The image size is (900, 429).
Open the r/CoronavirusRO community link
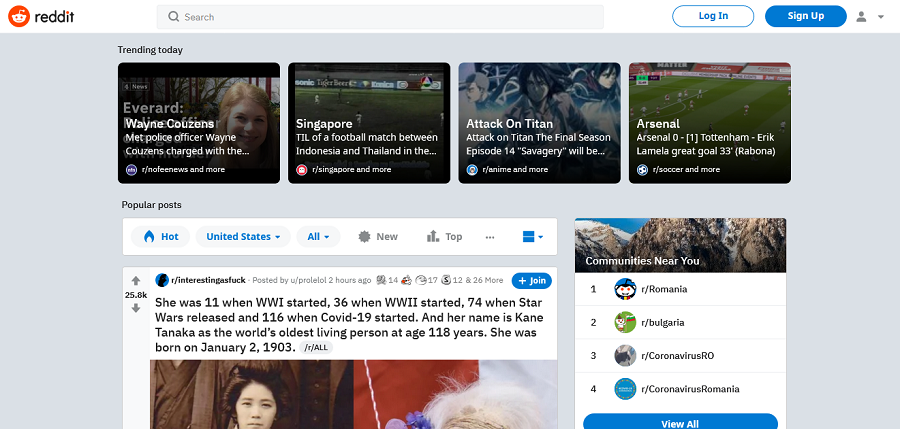[x=678, y=356]
